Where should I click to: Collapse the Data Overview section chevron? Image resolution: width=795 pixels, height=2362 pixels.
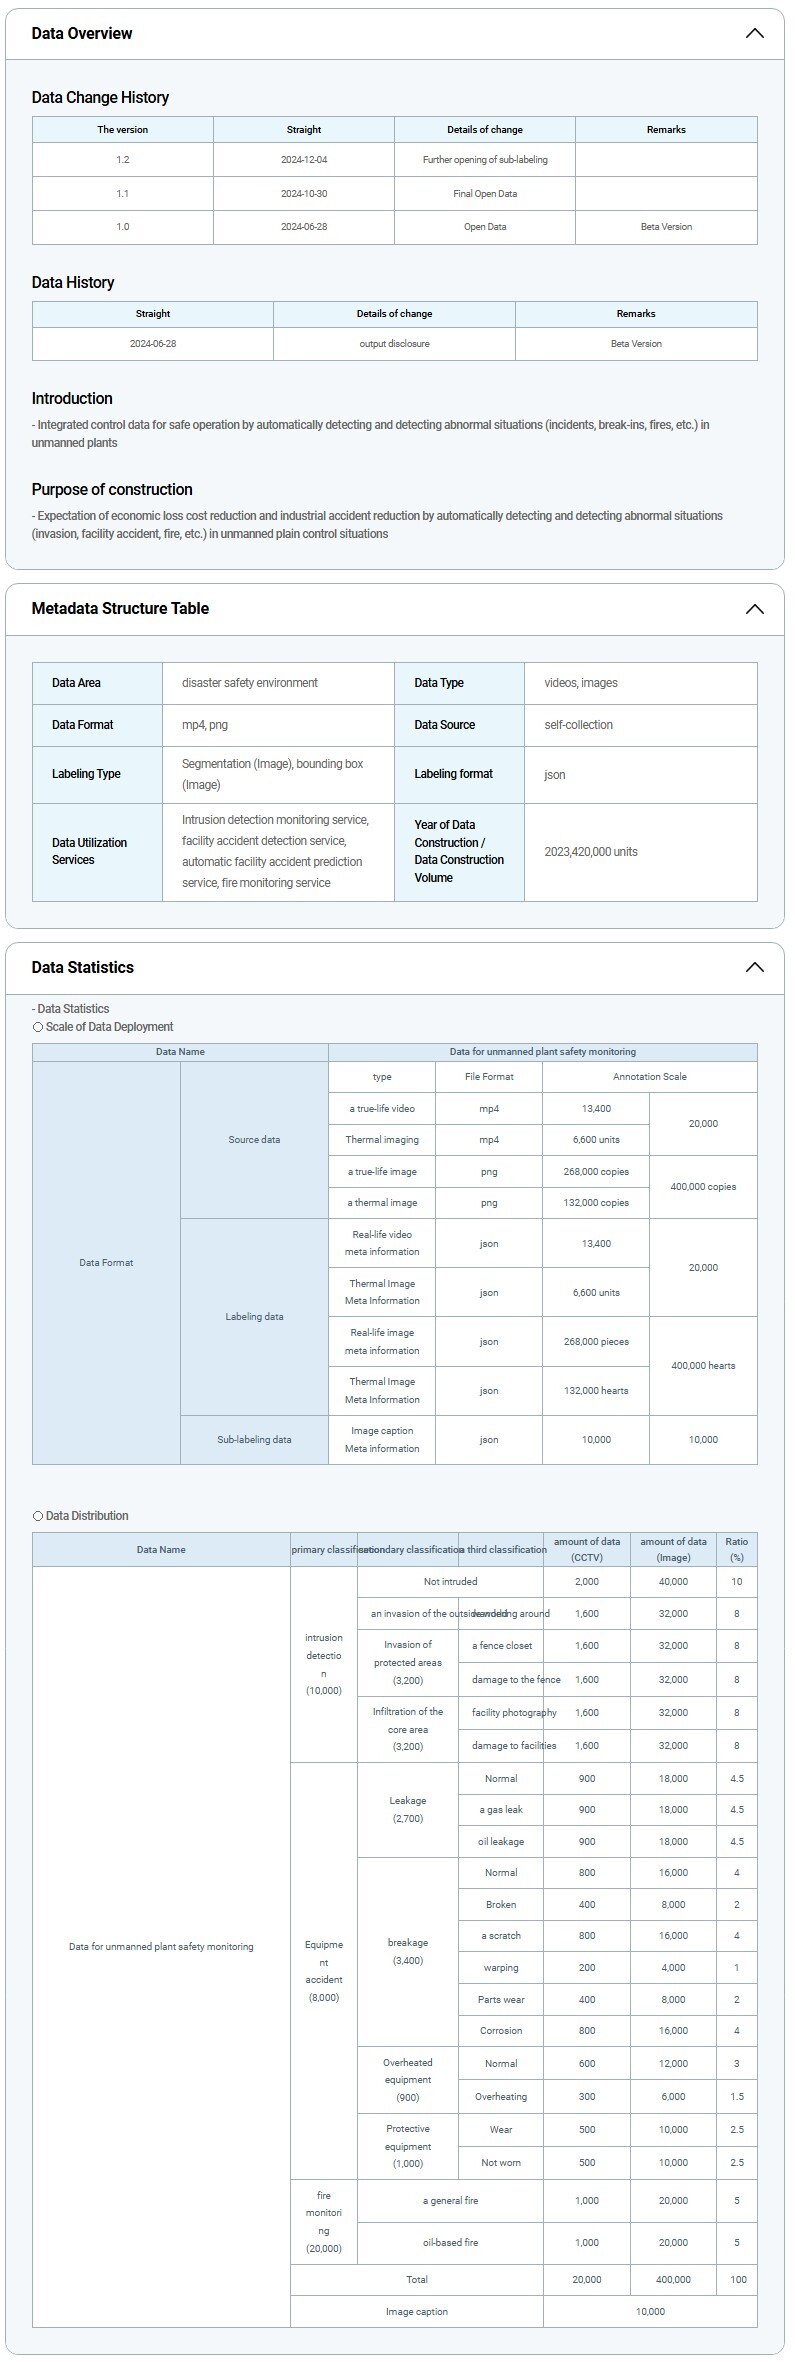click(754, 33)
